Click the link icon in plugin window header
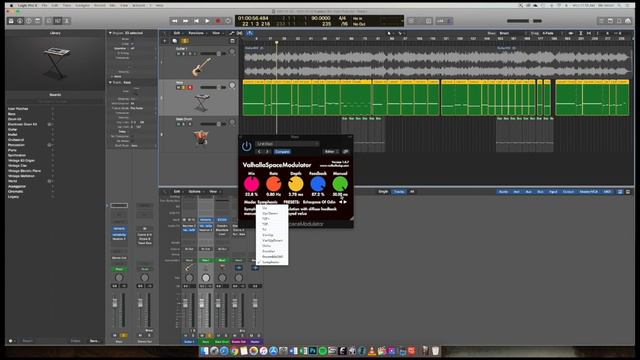 click(346, 151)
